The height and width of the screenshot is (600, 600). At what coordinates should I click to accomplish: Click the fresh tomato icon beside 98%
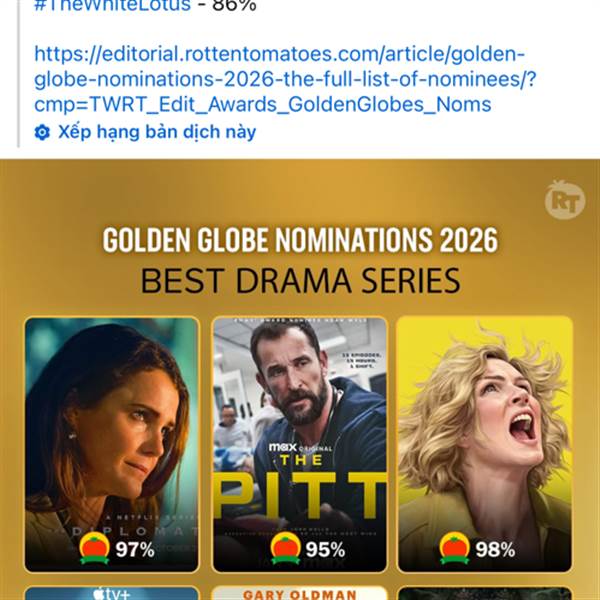point(455,548)
